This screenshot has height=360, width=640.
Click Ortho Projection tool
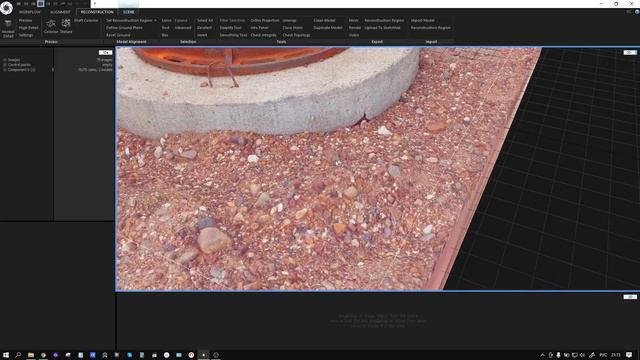coord(265,20)
